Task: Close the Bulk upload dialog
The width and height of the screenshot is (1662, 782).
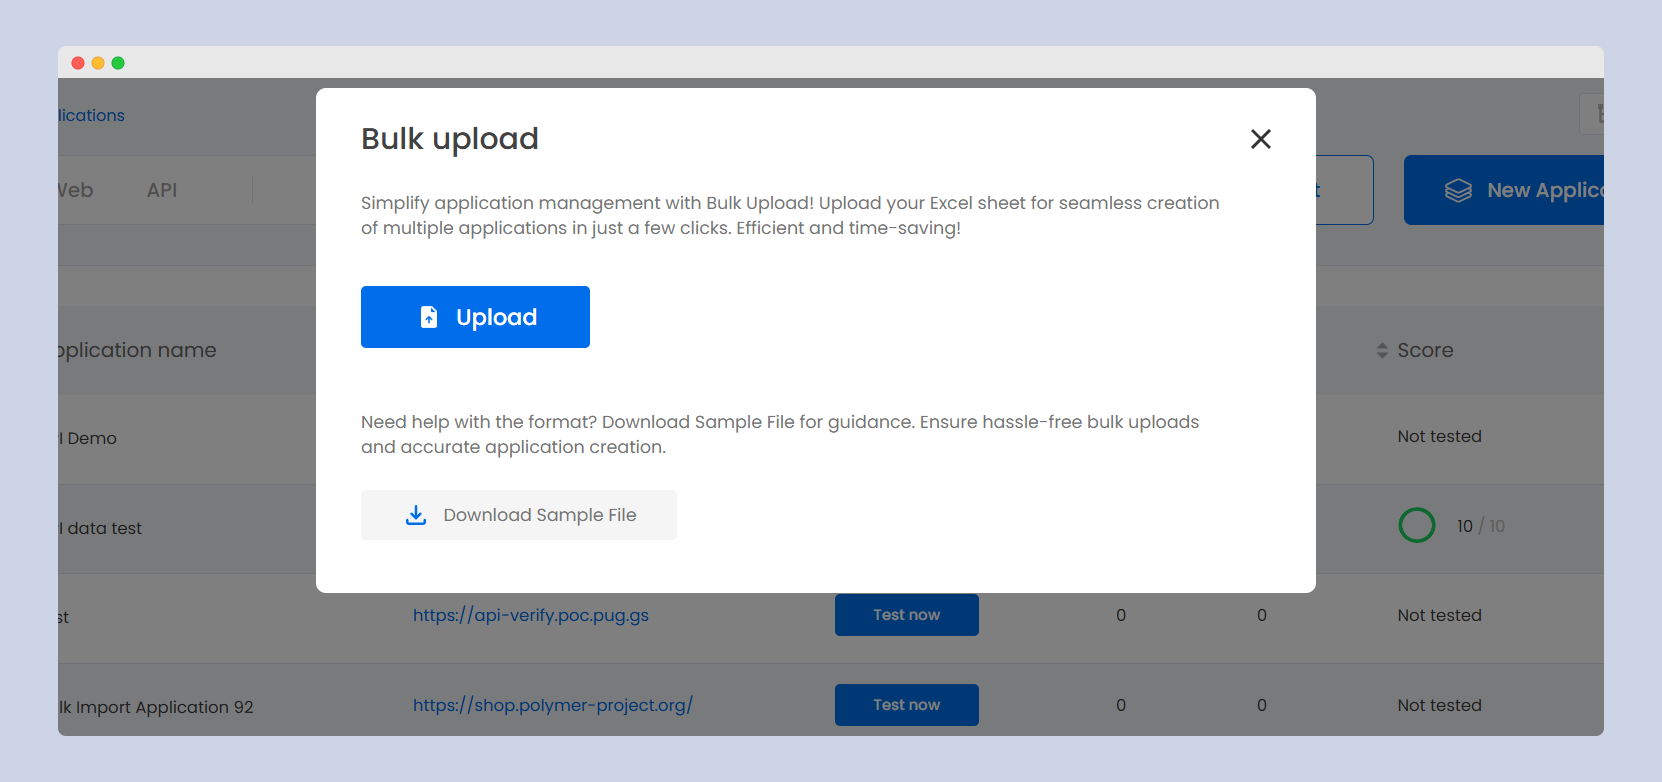Action: click(1260, 139)
